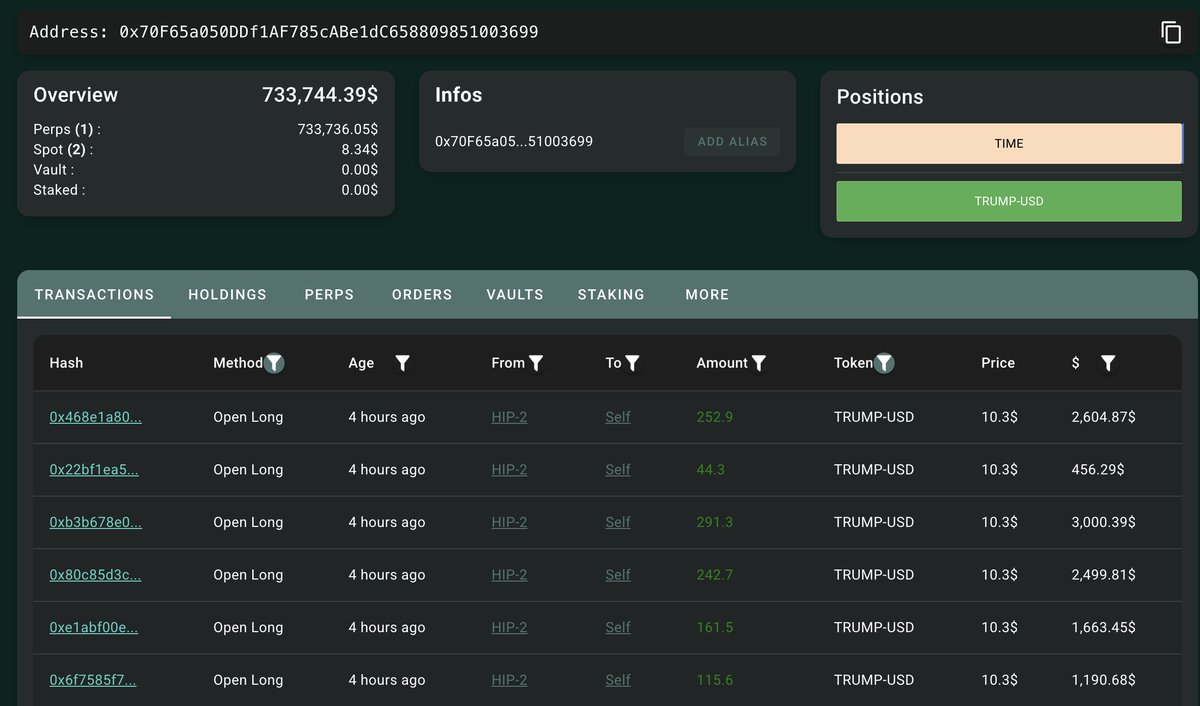Filter transactions by From column
The height and width of the screenshot is (706, 1200).
pyautogui.click(x=536, y=363)
